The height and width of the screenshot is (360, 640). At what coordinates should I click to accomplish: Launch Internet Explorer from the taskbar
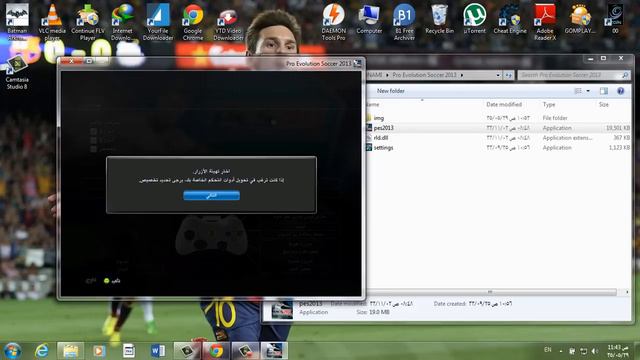pyautogui.click(x=42, y=351)
